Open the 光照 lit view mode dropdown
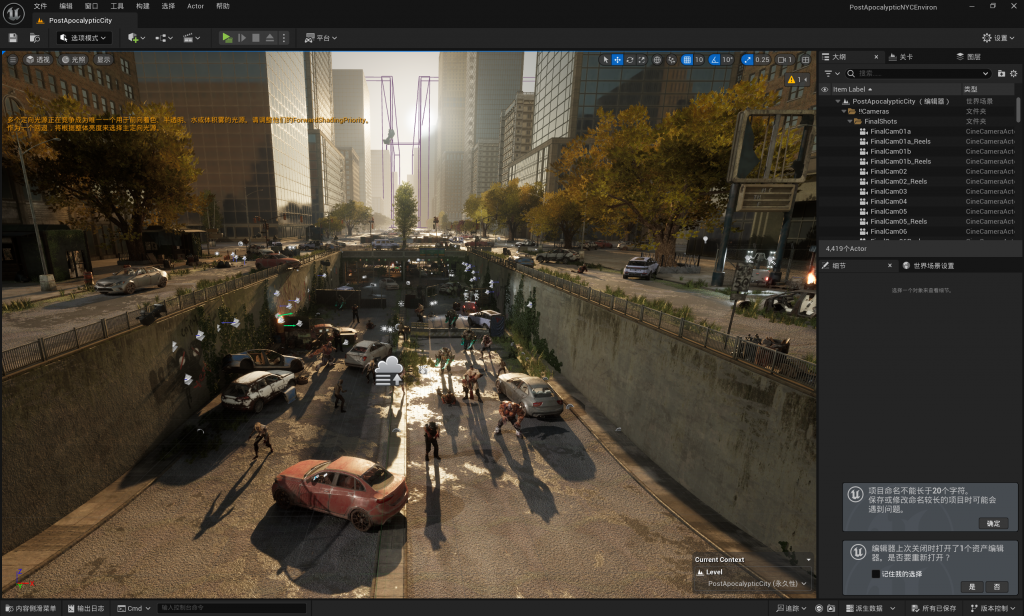The image size is (1024, 616). click(74, 59)
